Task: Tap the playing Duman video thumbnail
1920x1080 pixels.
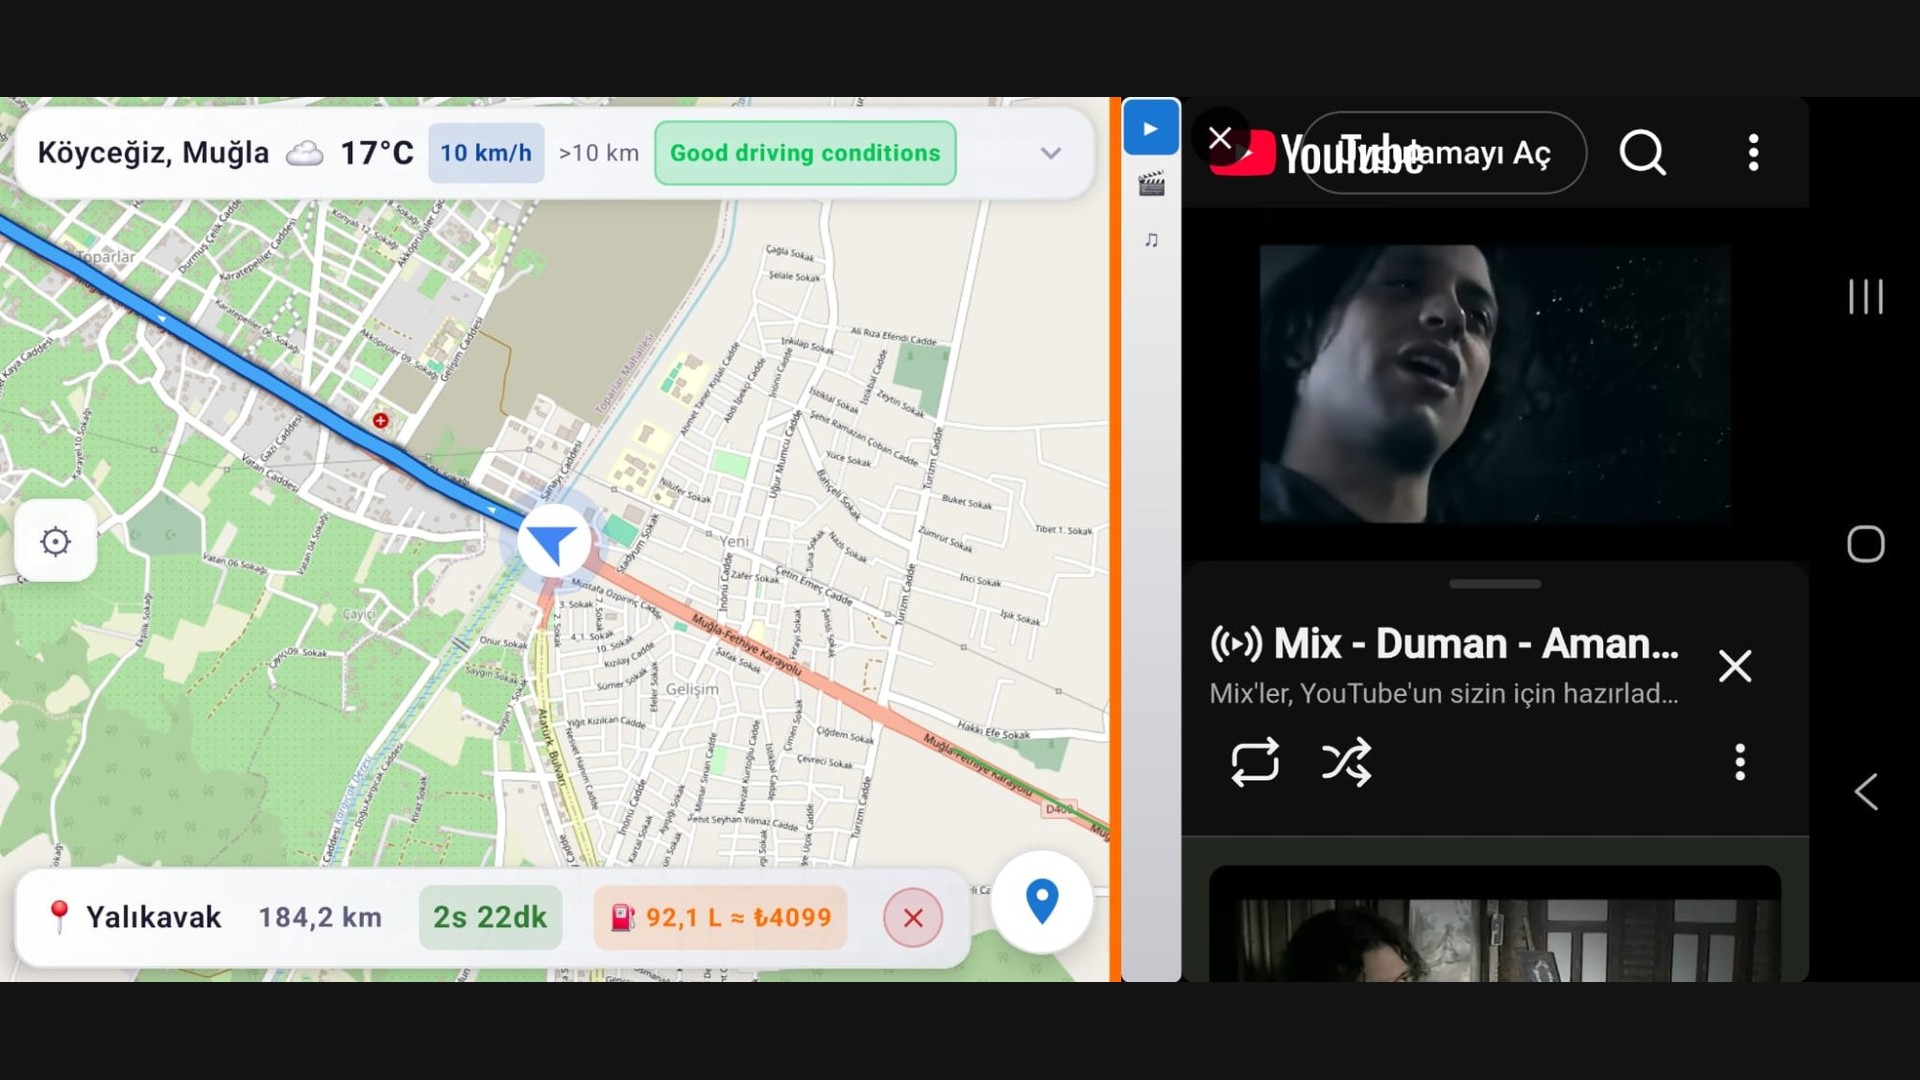Action: [1494, 383]
